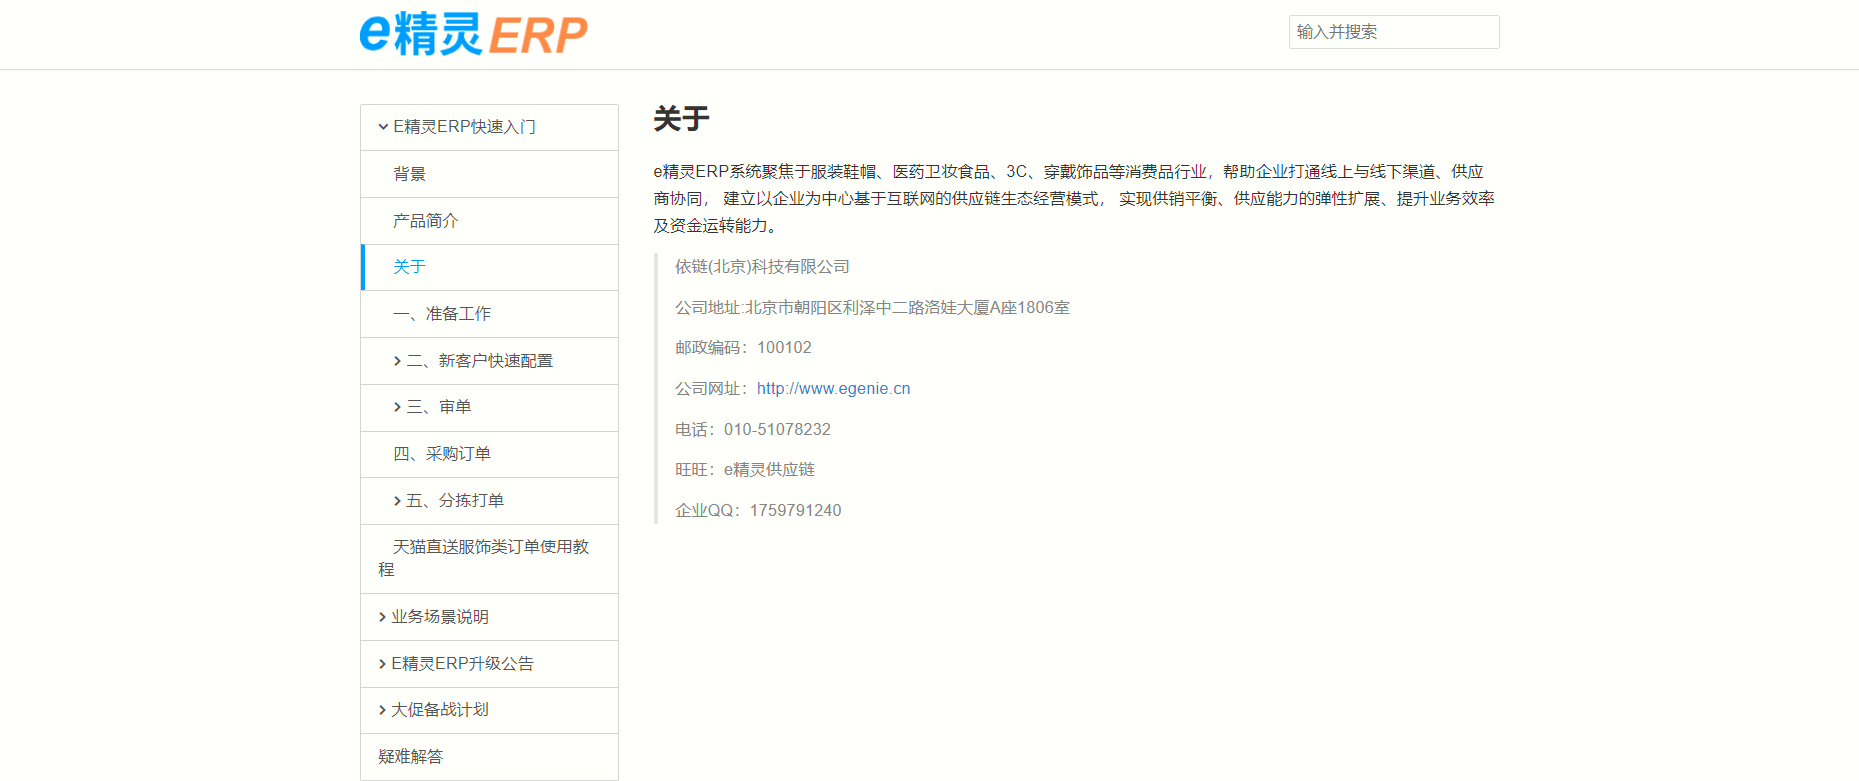Focus the 输入并搜索 search field
Viewport: 1859px width, 781px height.
[x=1394, y=32]
